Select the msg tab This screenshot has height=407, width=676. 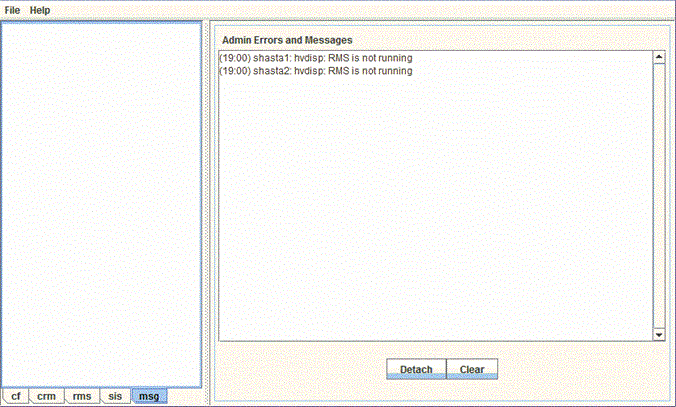click(x=148, y=396)
